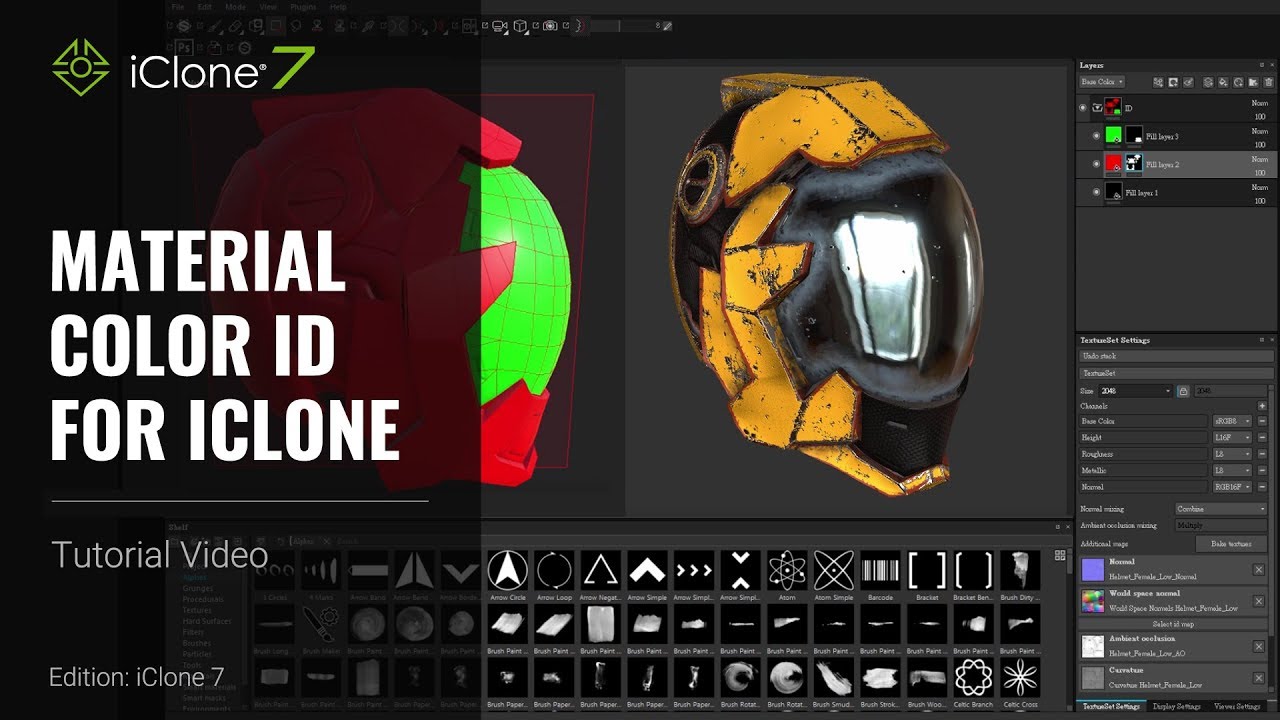
Task: Switch to the Viewer Settings tab
Action: pyautogui.click(x=1238, y=707)
